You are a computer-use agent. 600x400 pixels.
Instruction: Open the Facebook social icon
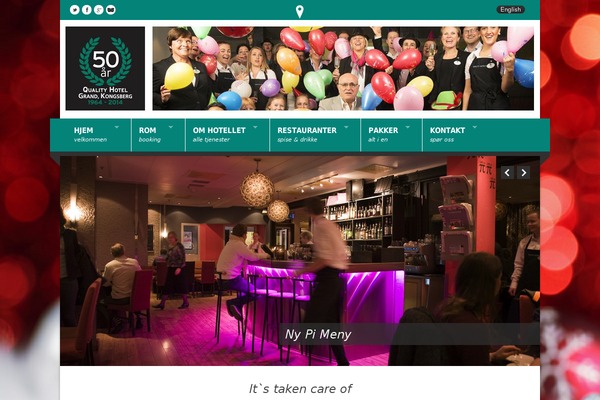click(x=87, y=10)
